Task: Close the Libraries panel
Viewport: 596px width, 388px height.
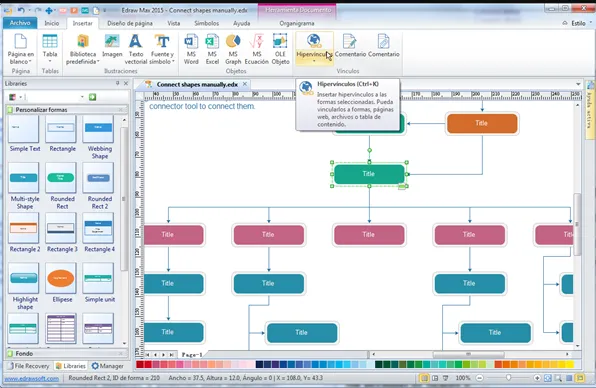Action: point(126,83)
